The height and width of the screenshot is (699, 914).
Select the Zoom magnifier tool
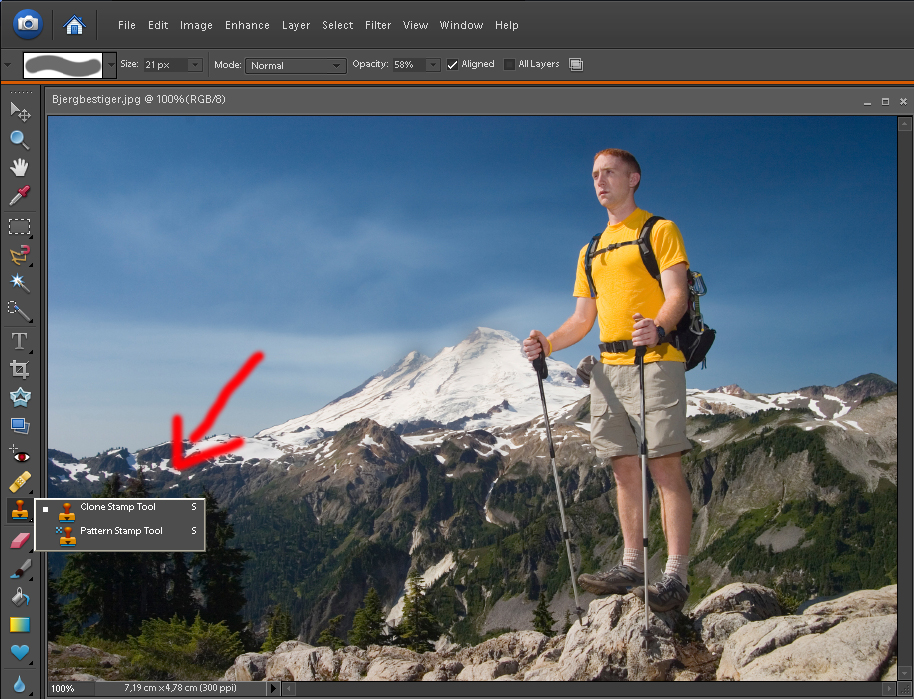pos(20,138)
